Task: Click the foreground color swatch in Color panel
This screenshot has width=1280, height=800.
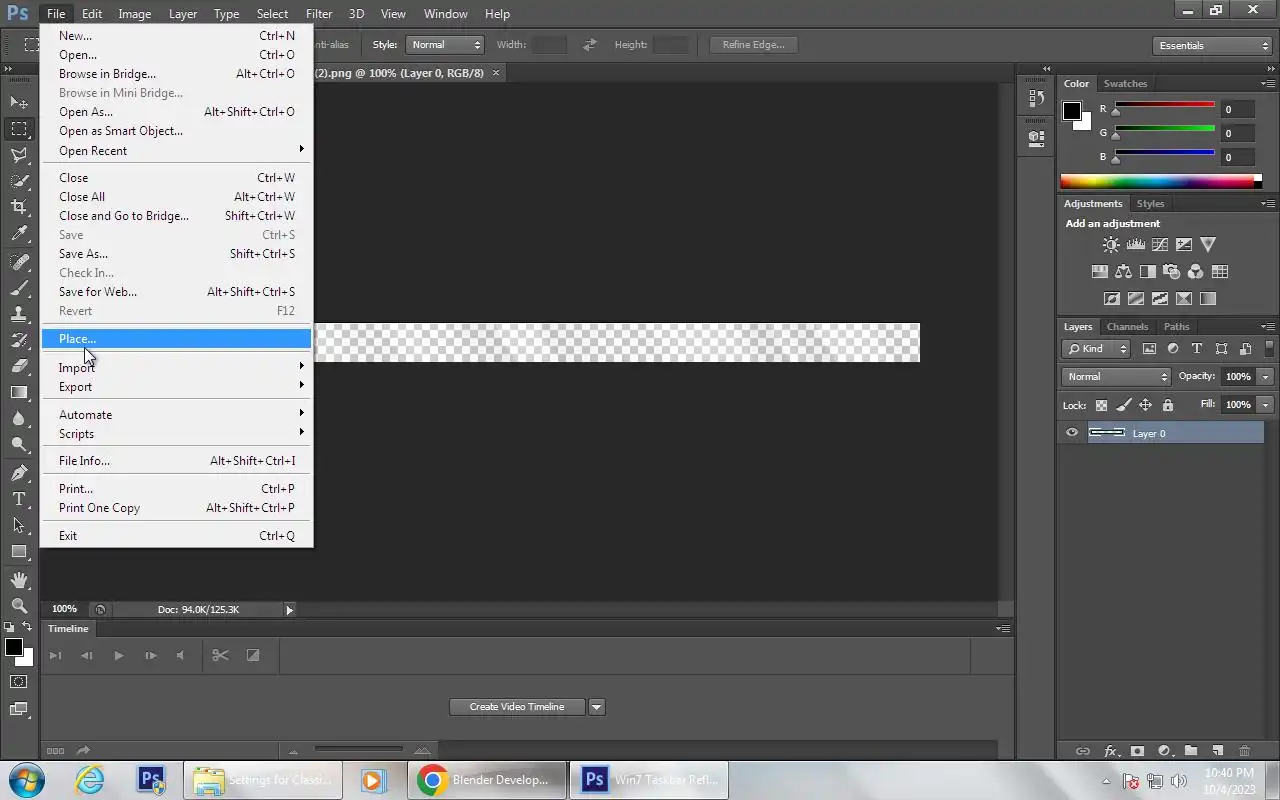Action: coord(1071,111)
